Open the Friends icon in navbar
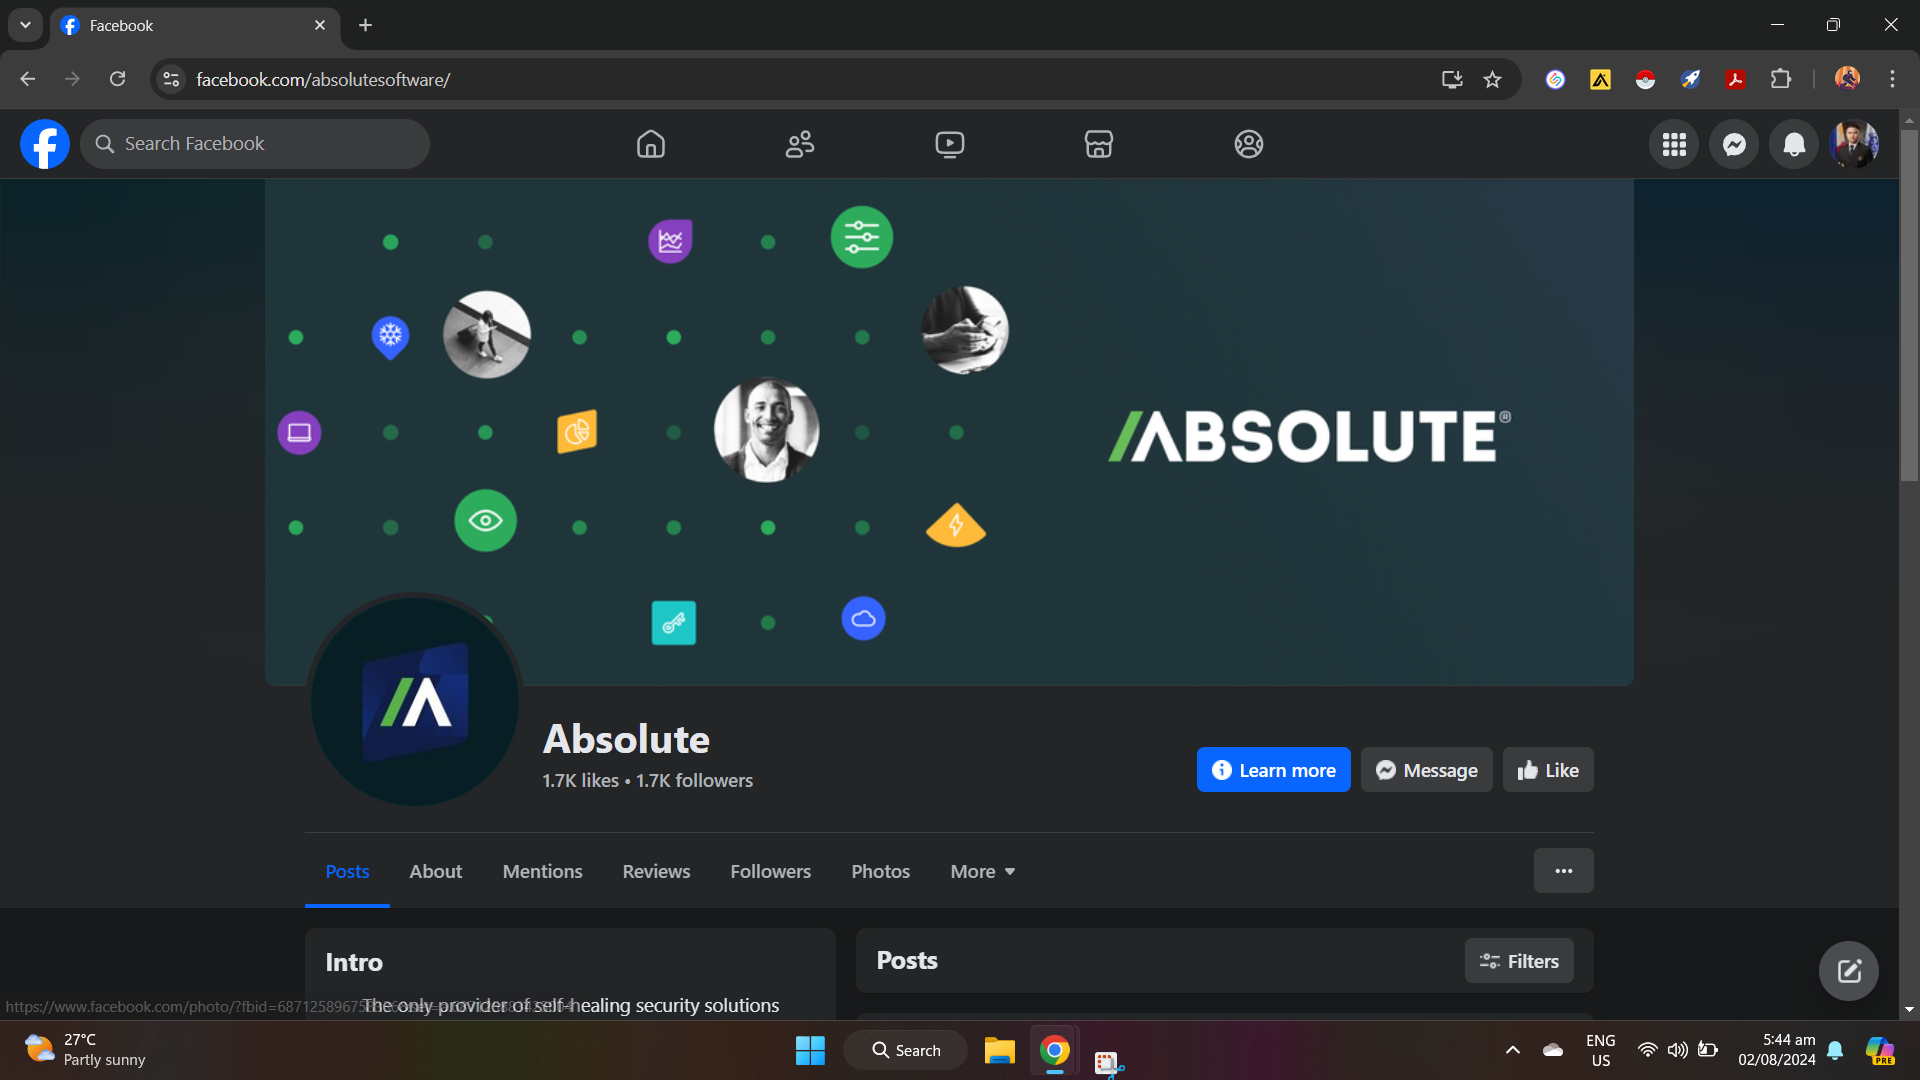 coord(800,144)
